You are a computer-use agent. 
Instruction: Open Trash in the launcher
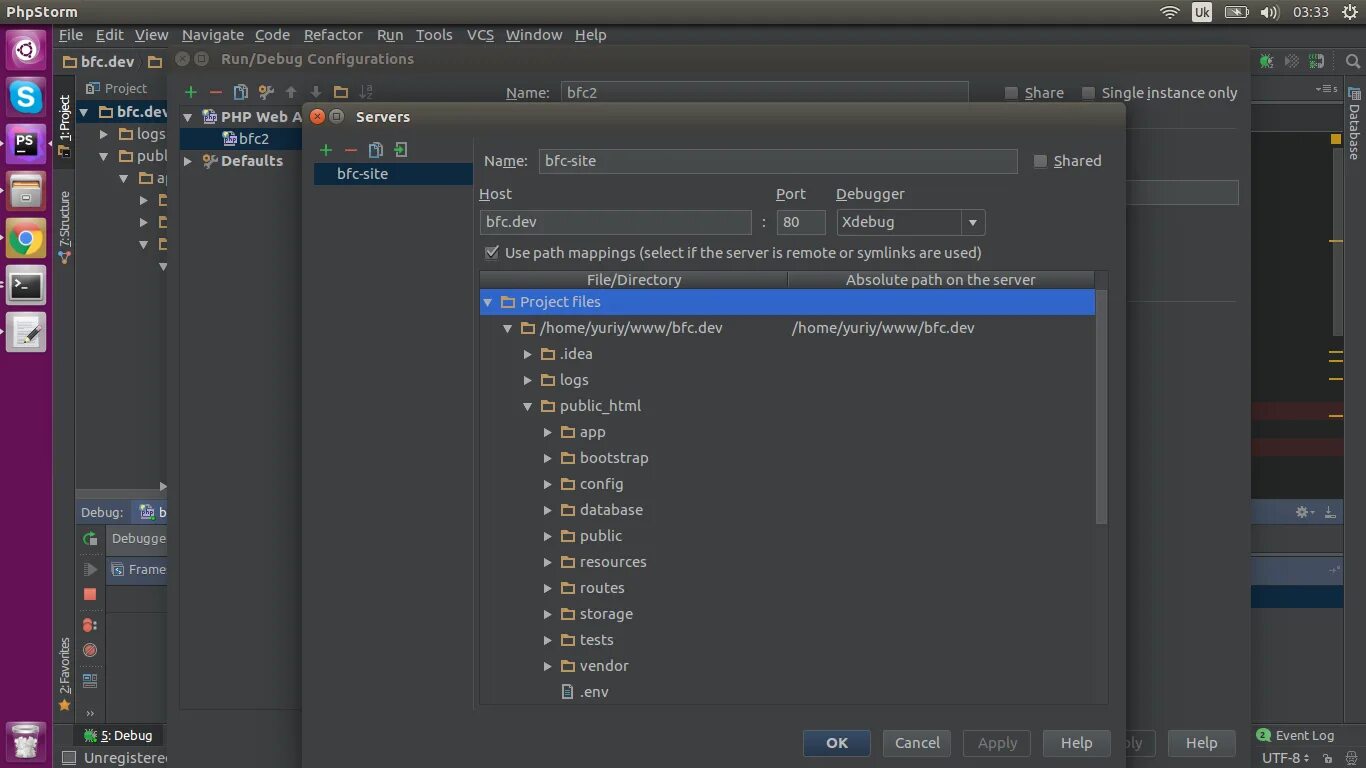tap(26, 741)
